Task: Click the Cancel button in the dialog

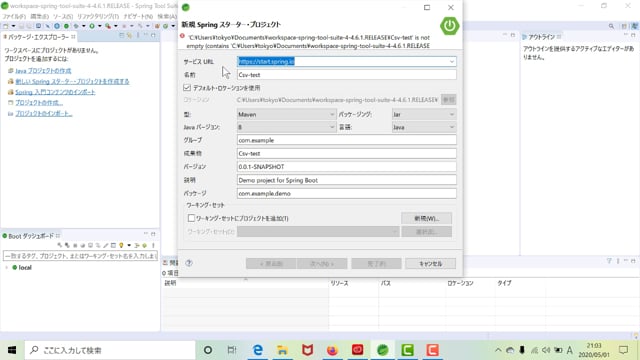Action: tap(431, 264)
